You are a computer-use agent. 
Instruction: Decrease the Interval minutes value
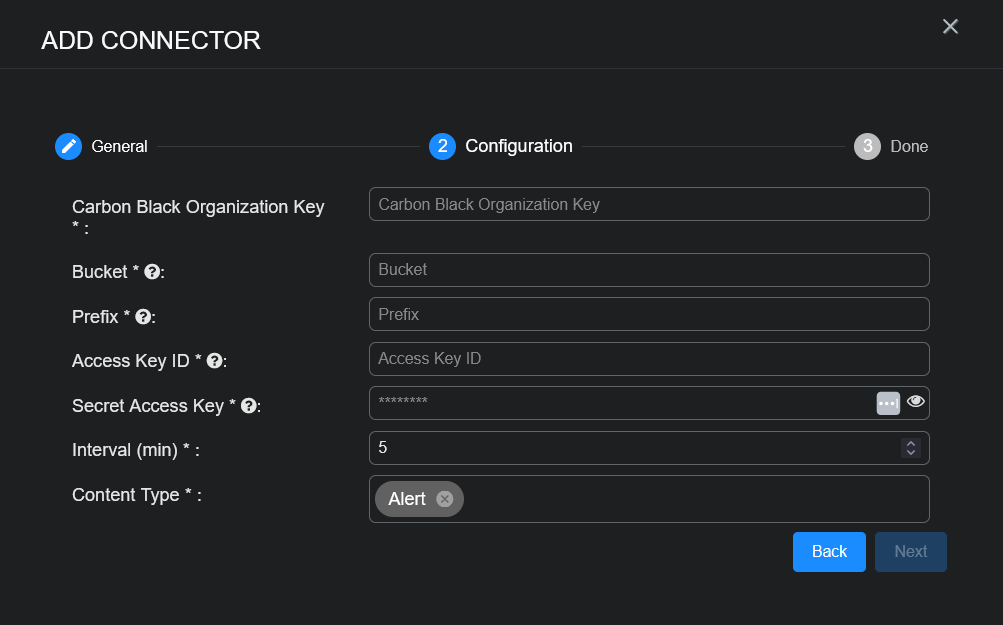pos(910,453)
